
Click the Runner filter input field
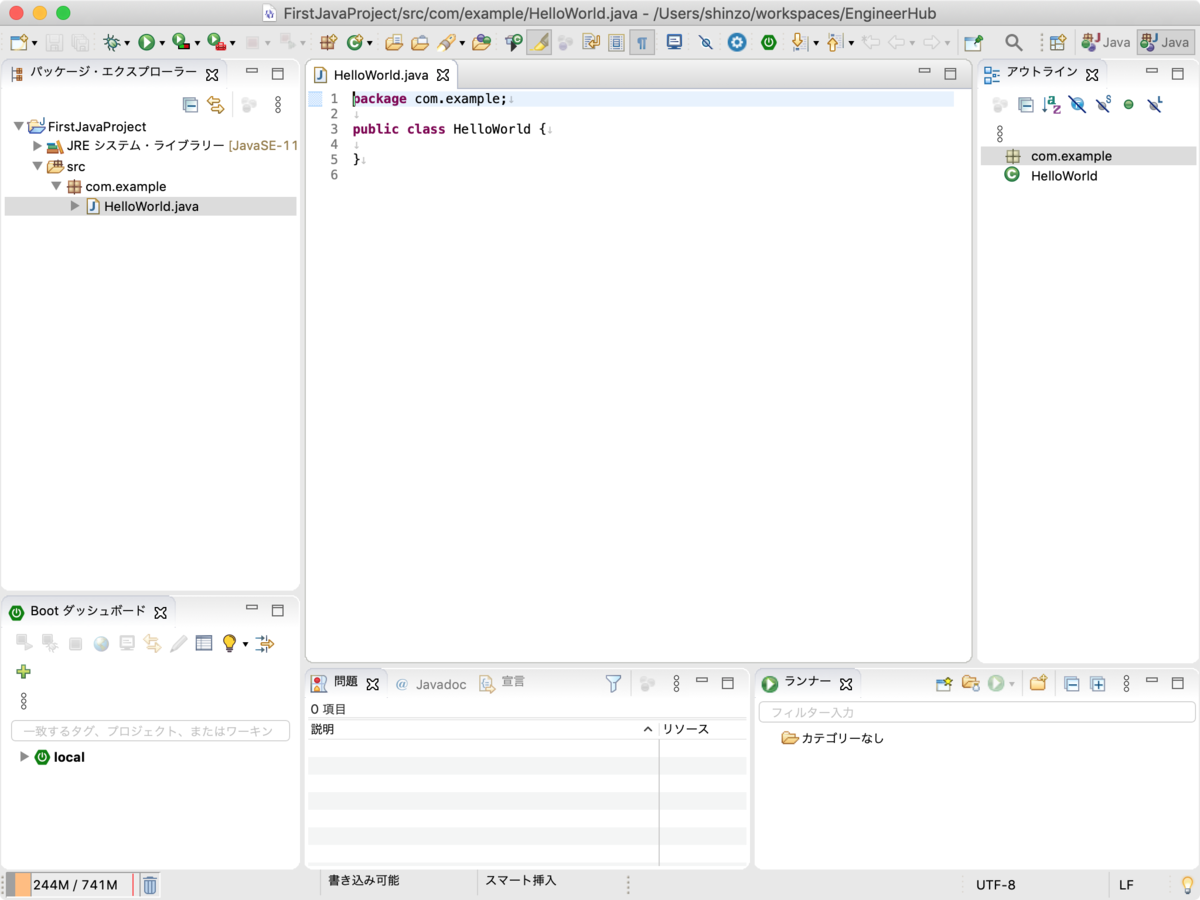click(977, 712)
